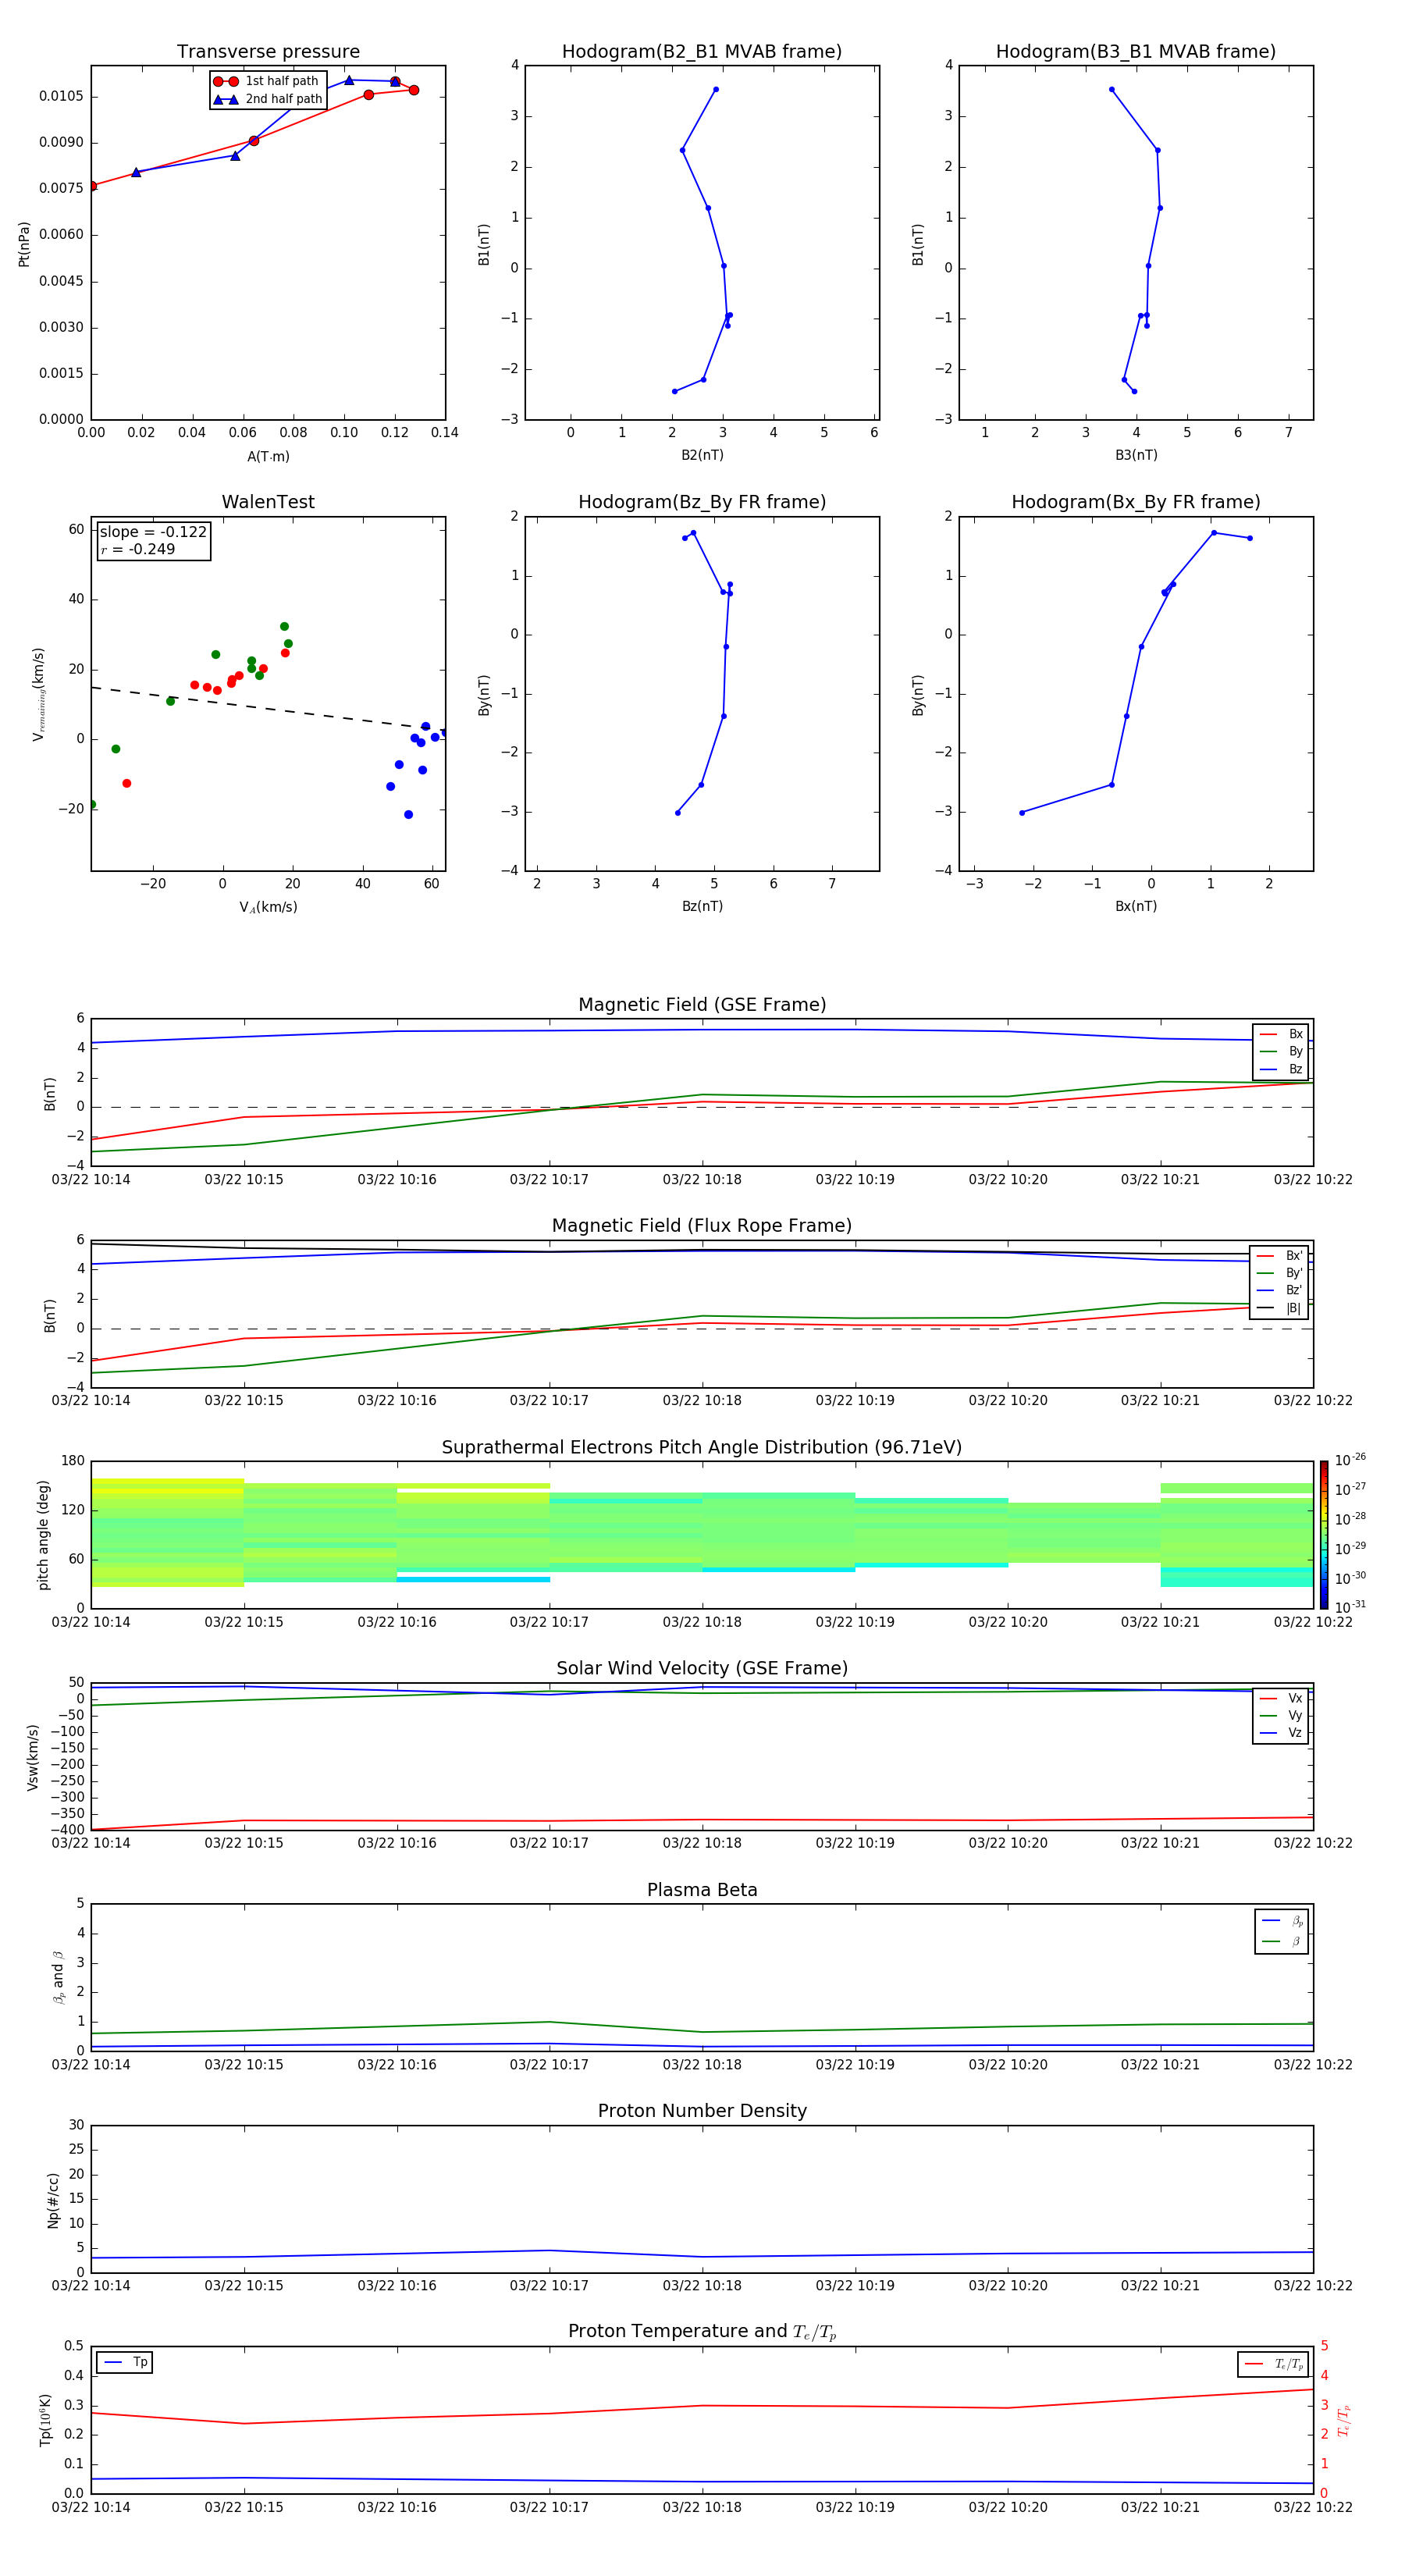Click 'Hodogram(Bx_By FR frame)' title
Image resolution: width=1405 pixels, height=2576 pixels.
coord(1136,502)
